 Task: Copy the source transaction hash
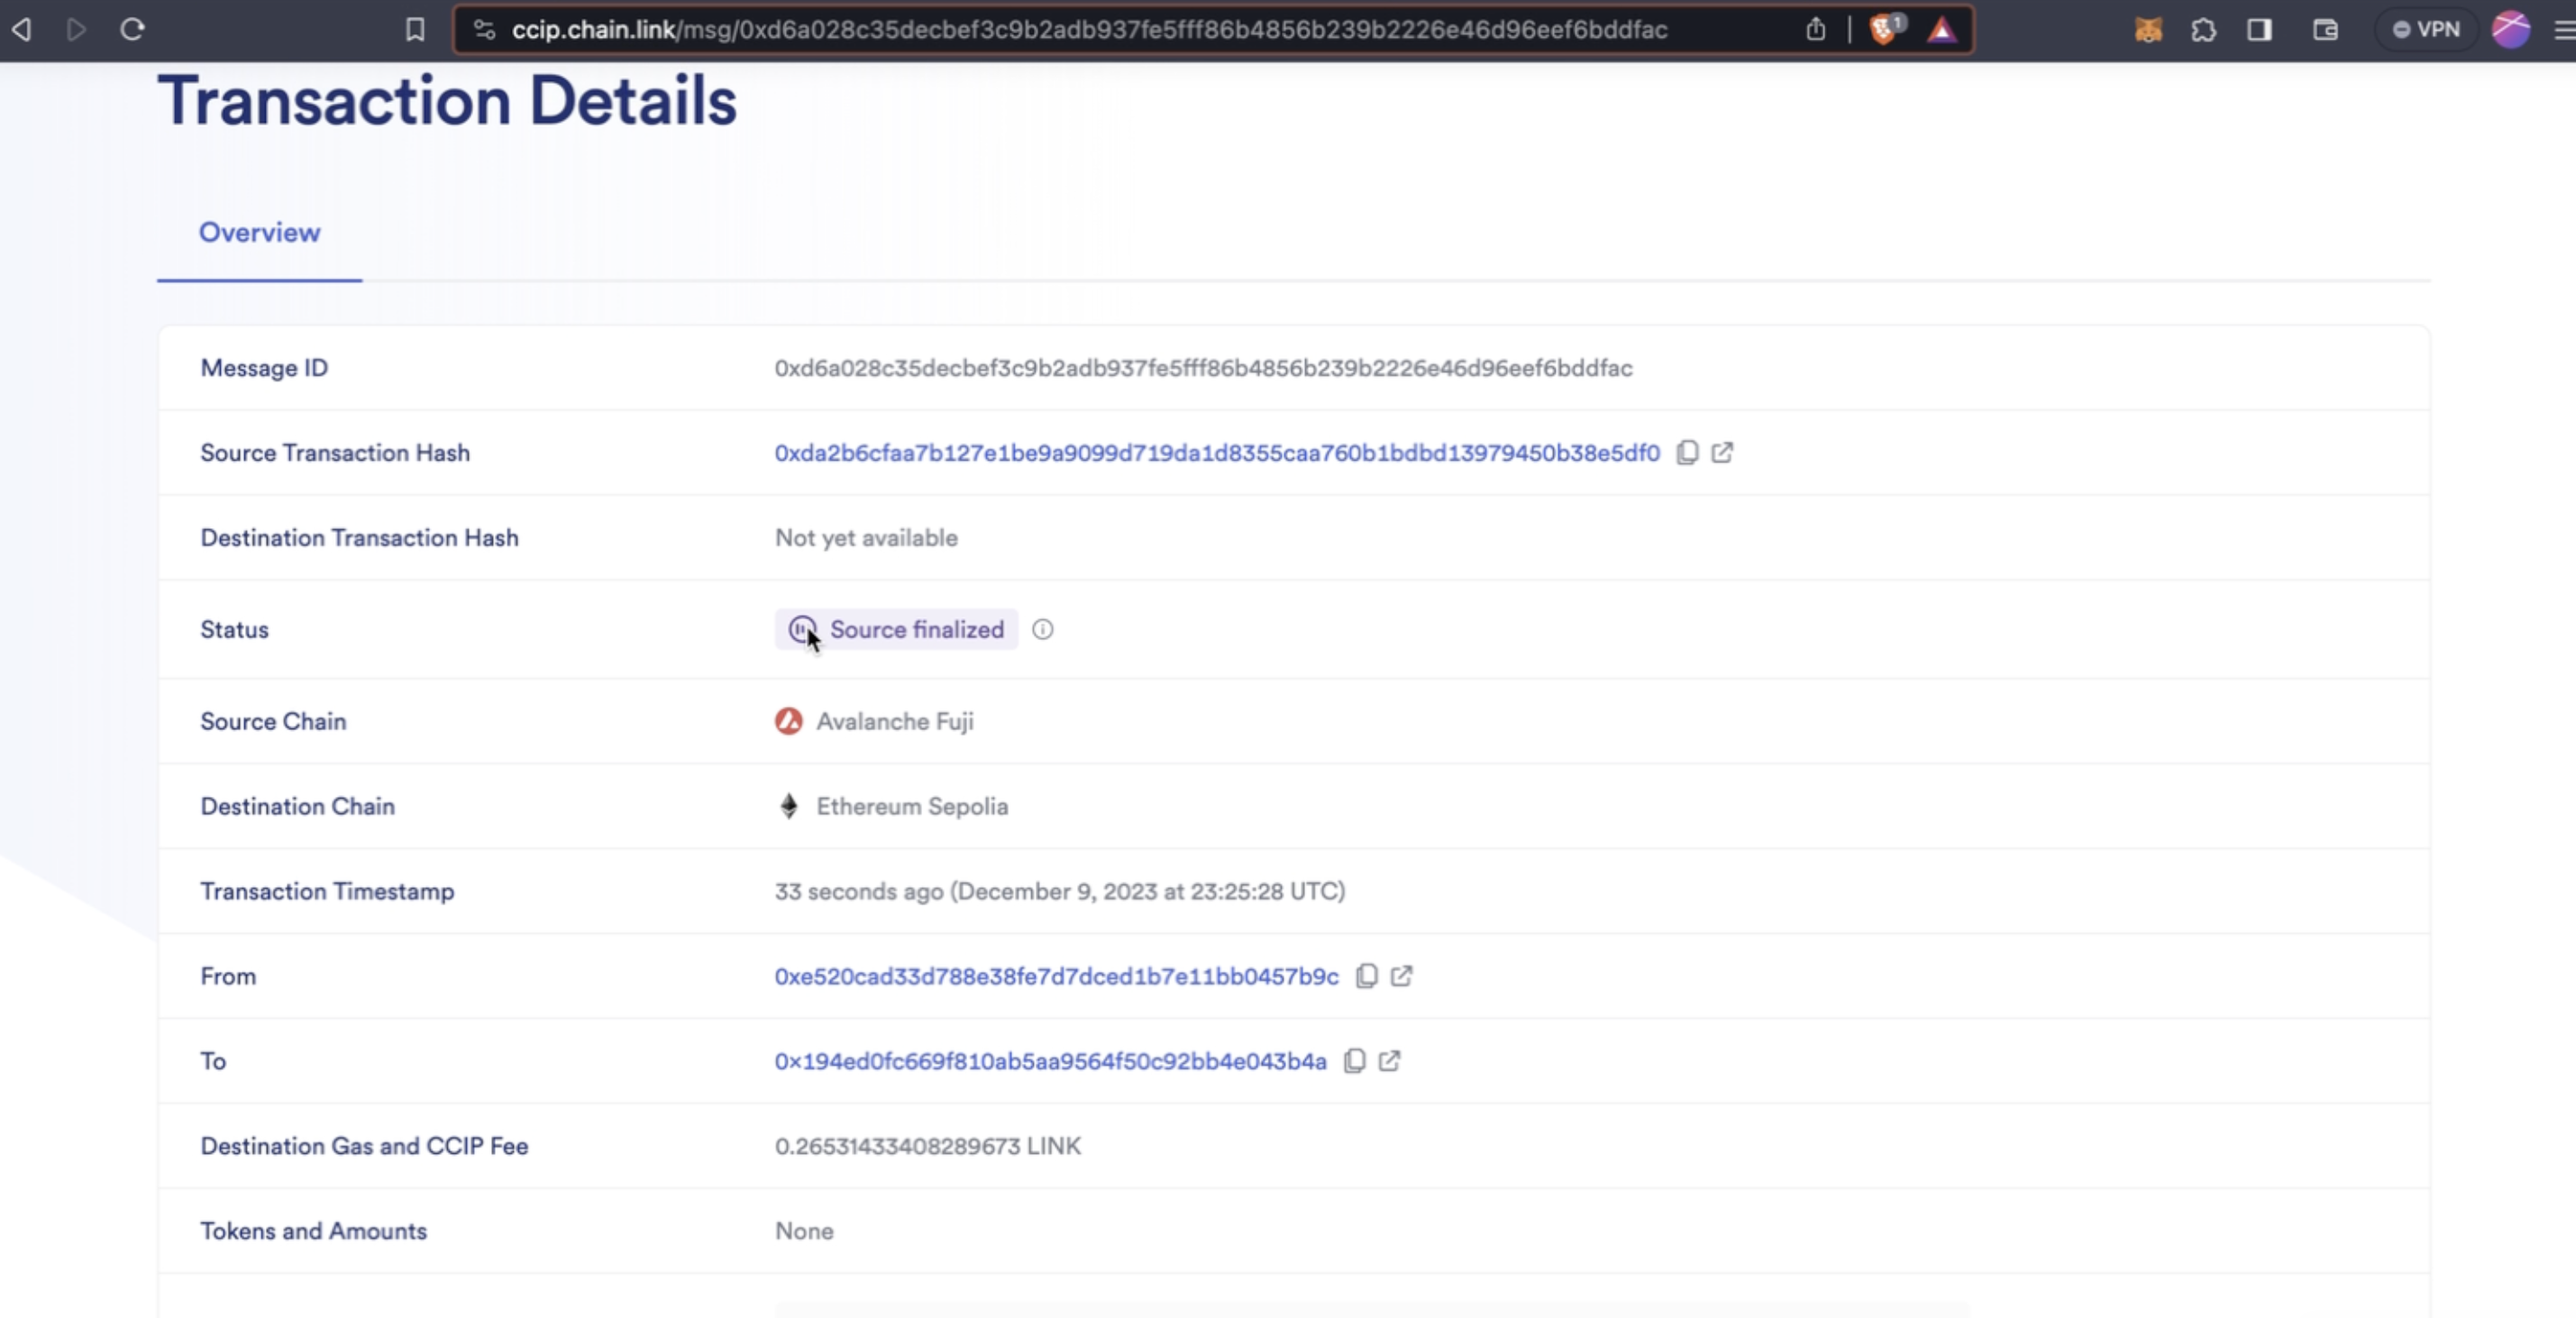click(x=1687, y=453)
